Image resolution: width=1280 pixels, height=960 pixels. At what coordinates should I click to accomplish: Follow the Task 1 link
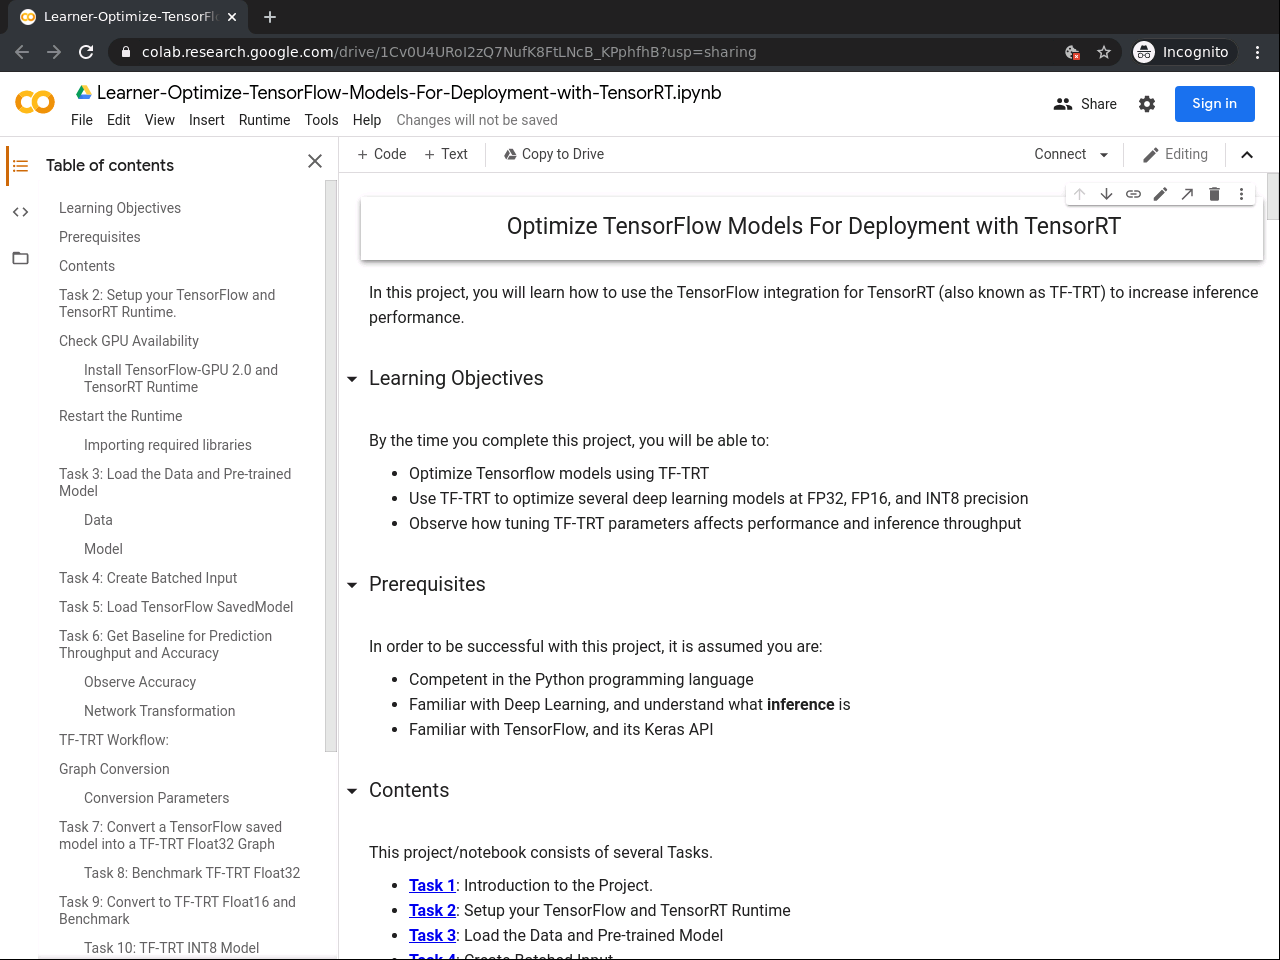pos(432,886)
